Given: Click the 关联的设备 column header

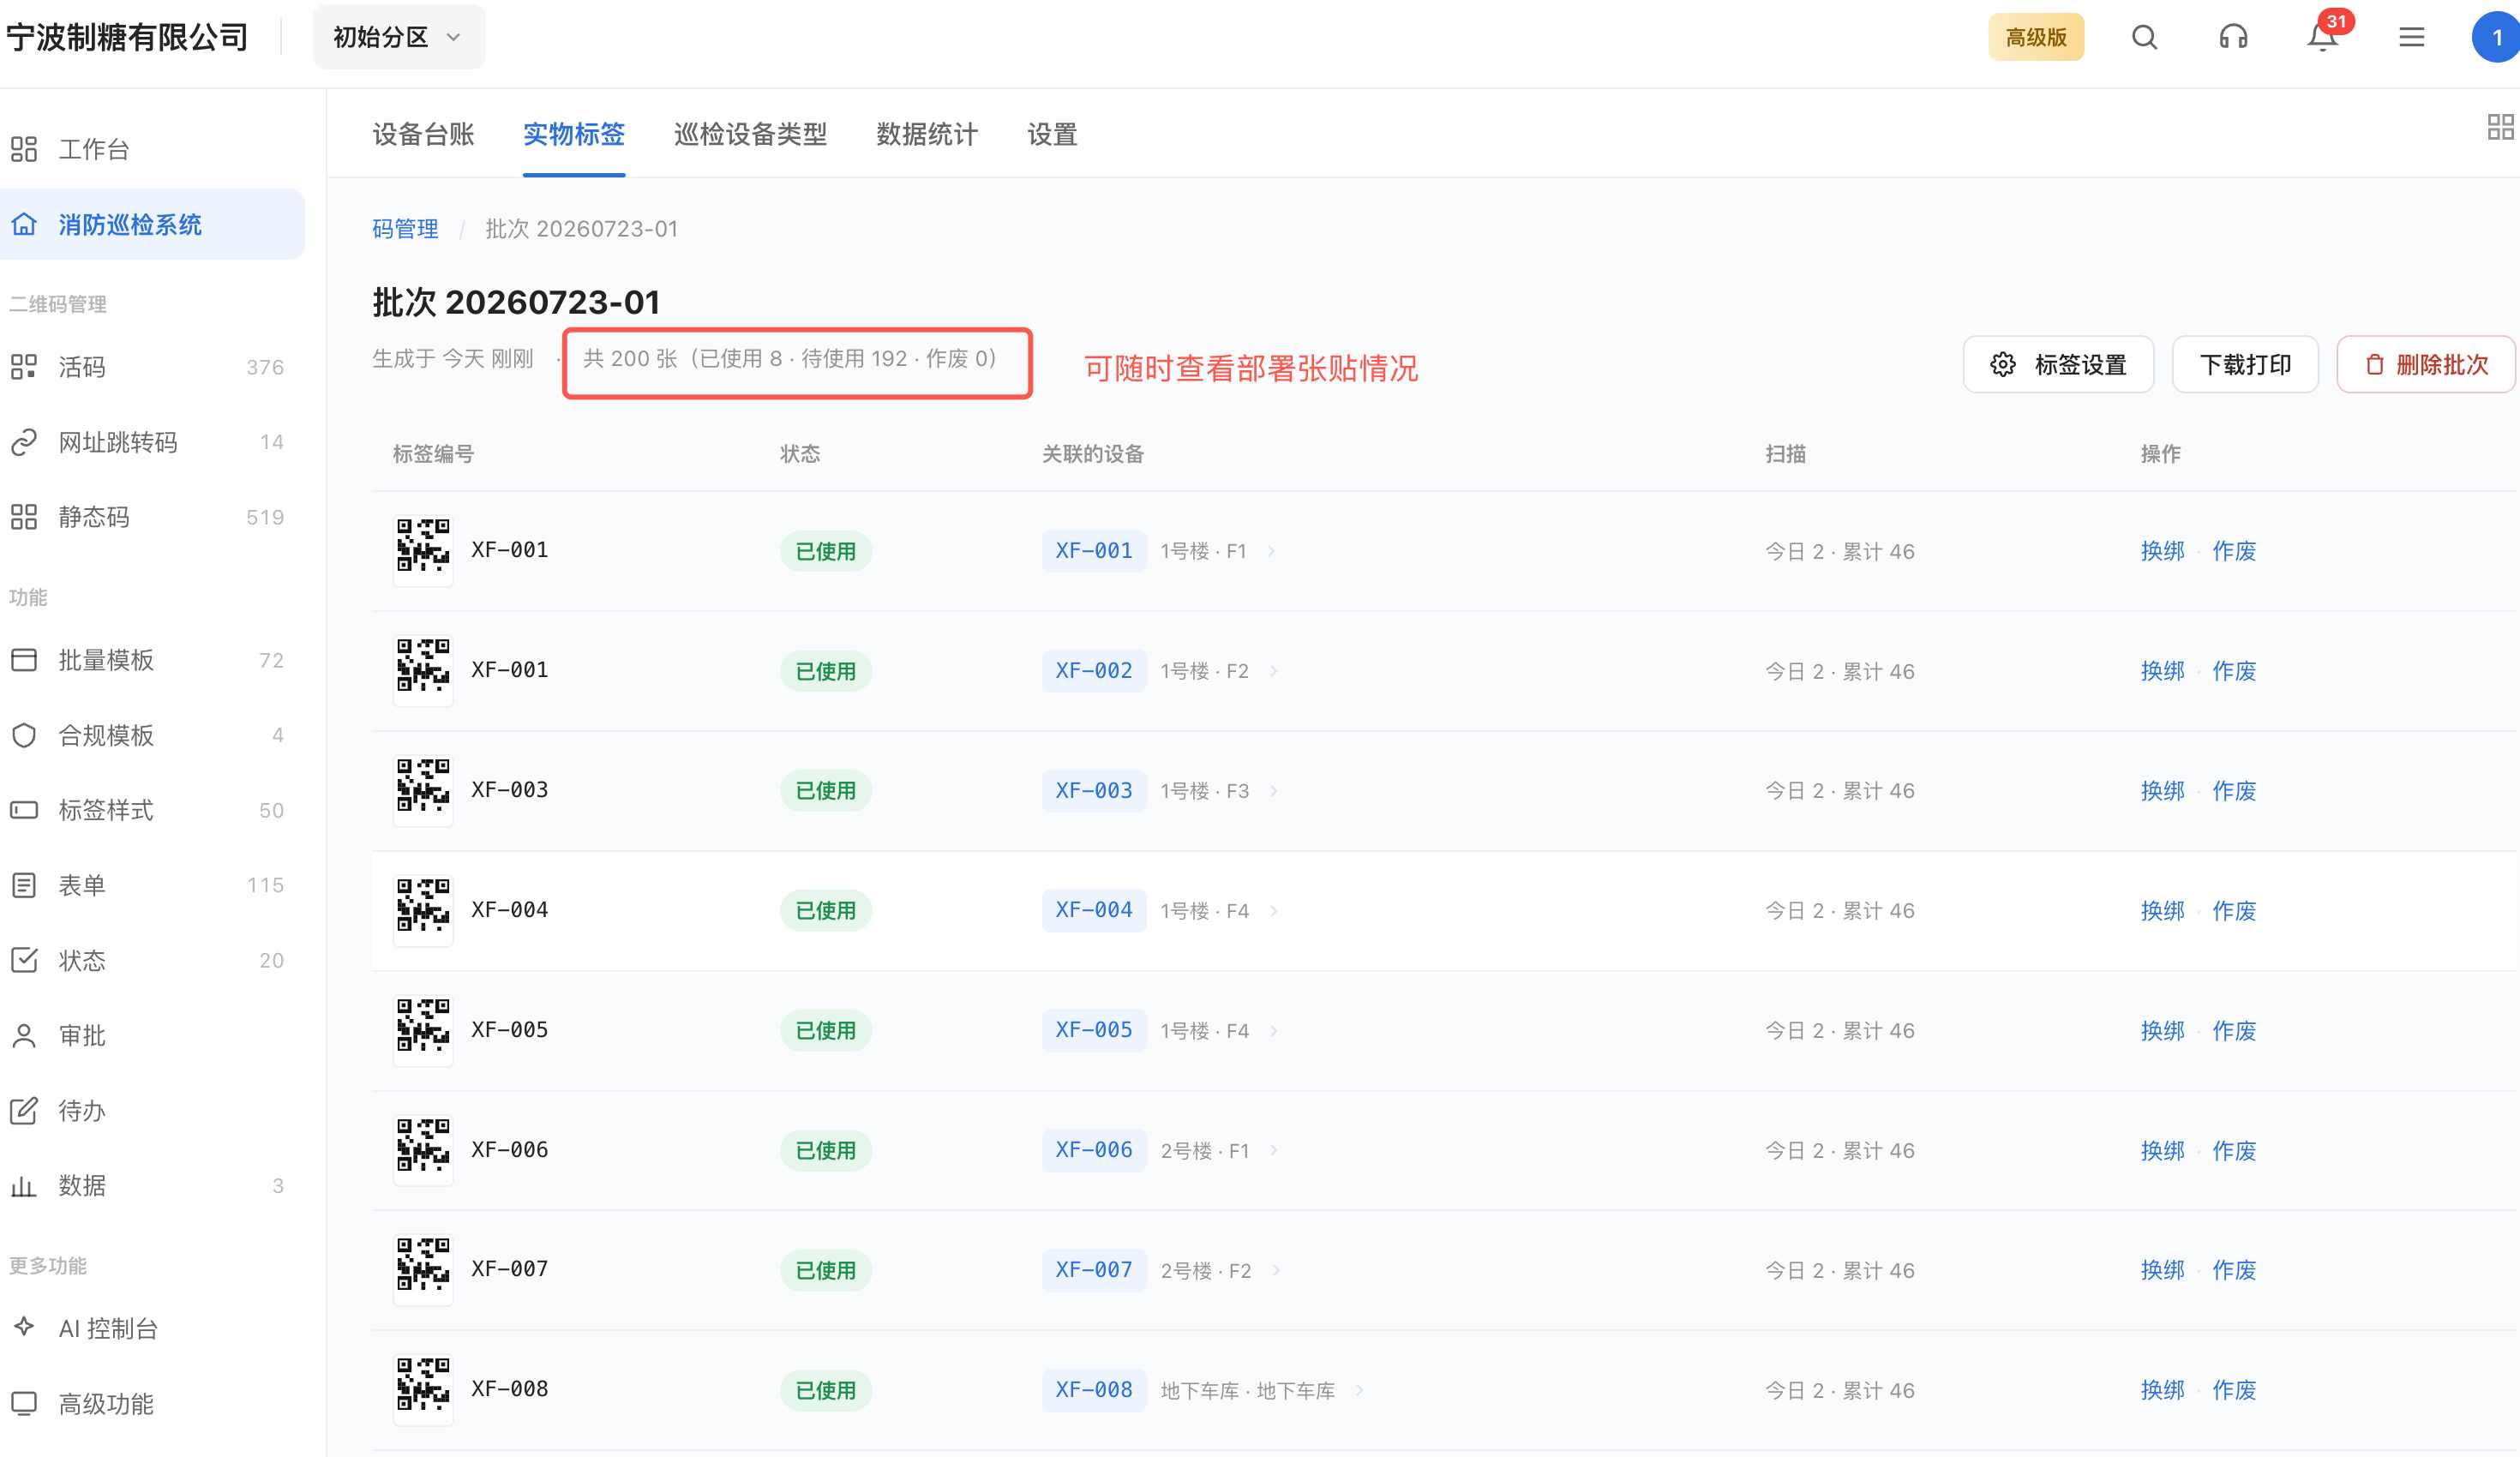Looking at the screenshot, I should click(1093, 454).
